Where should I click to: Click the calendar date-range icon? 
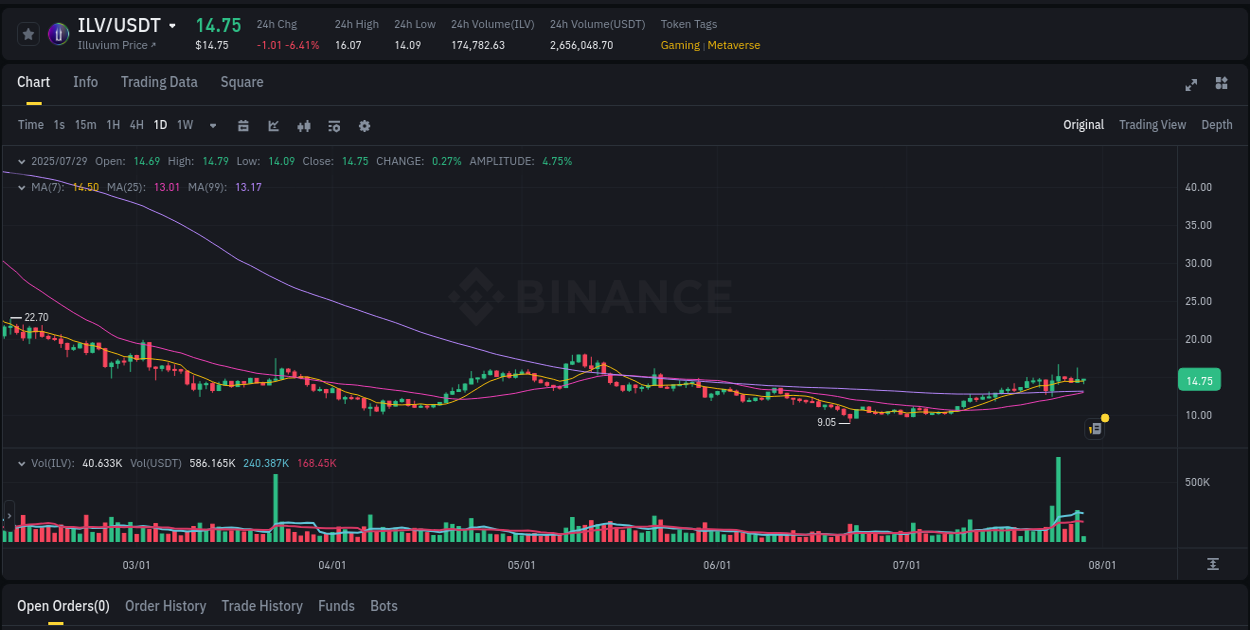click(x=243, y=126)
